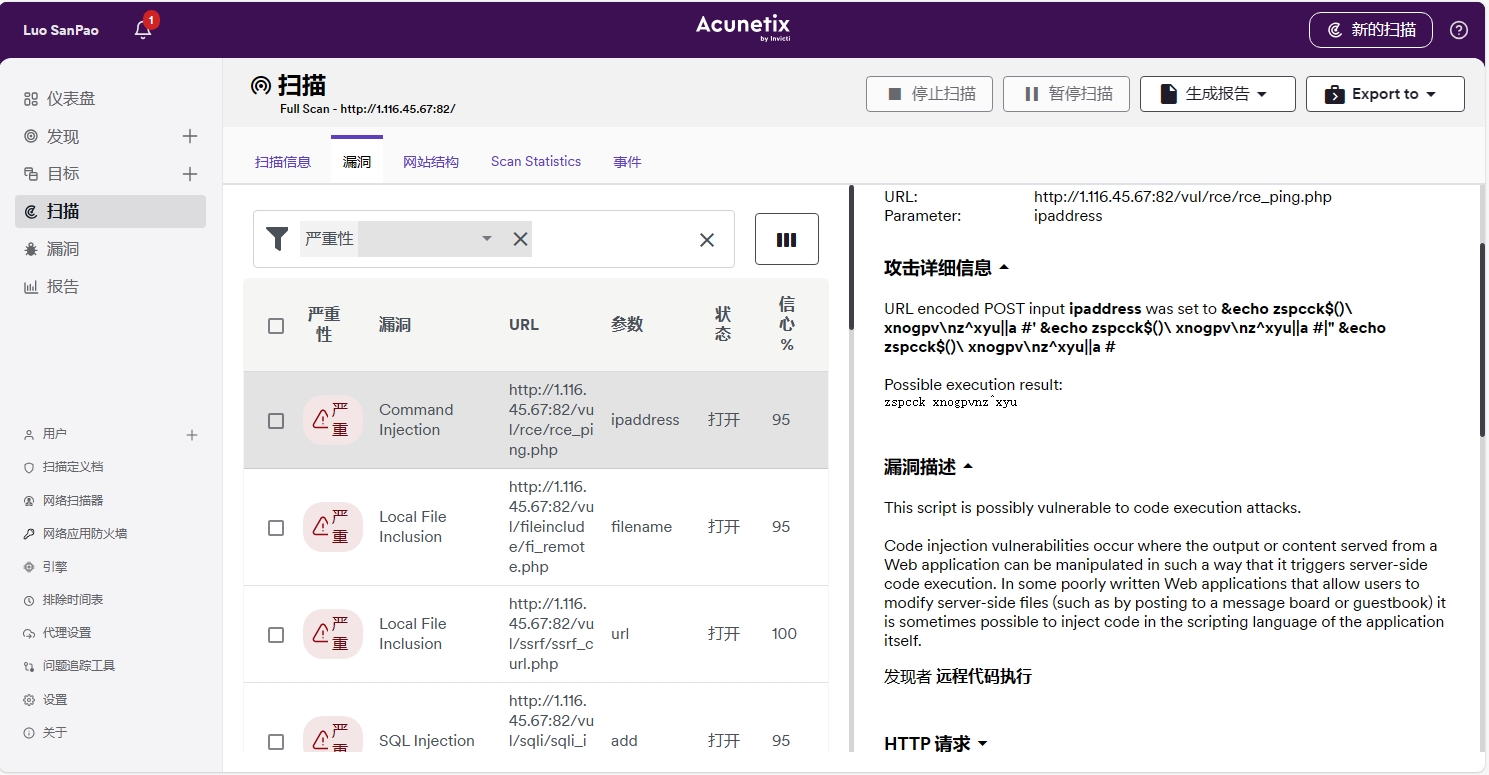Screen dimensions: 1489x775
Task: Click the 仪表盘 dashboard icon in sidebar
Action: [x=31, y=99]
